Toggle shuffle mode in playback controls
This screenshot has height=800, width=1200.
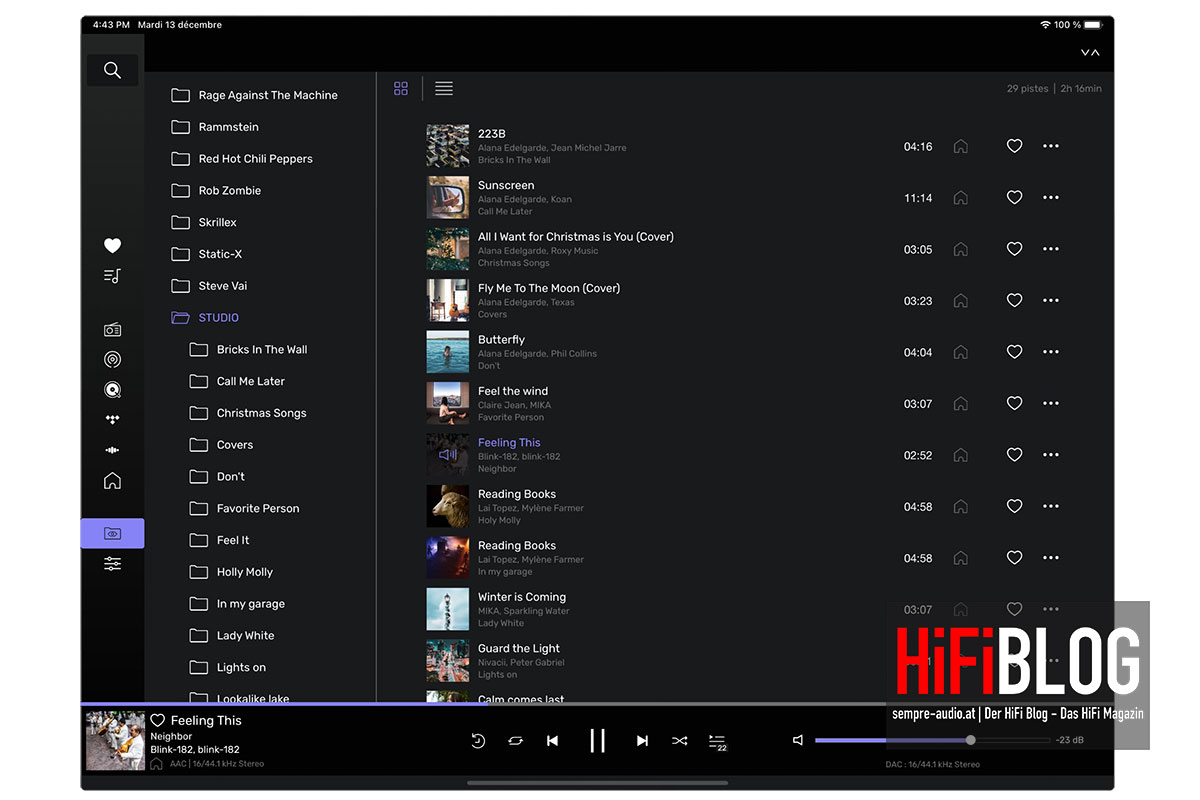point(680,741)
